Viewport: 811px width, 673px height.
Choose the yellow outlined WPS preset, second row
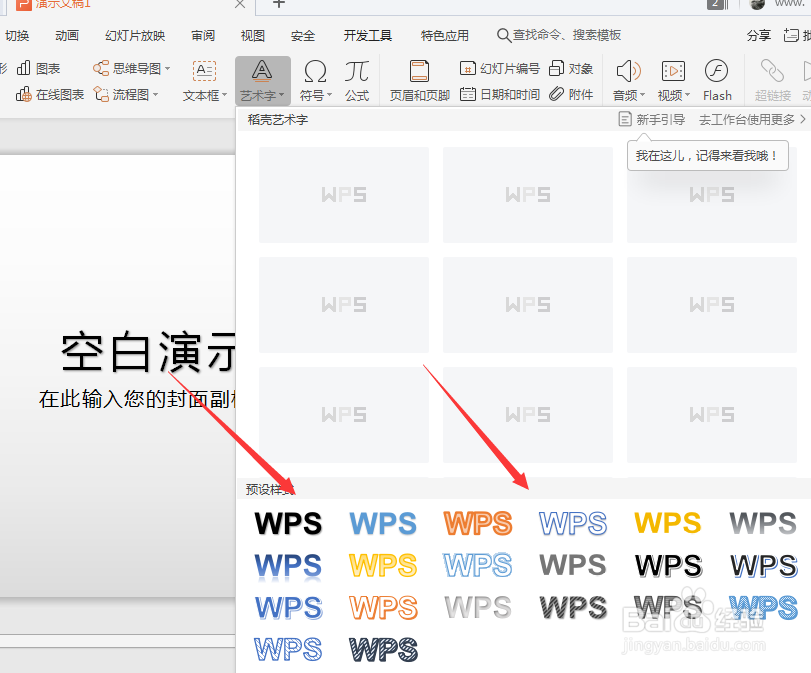click(383, 565)
